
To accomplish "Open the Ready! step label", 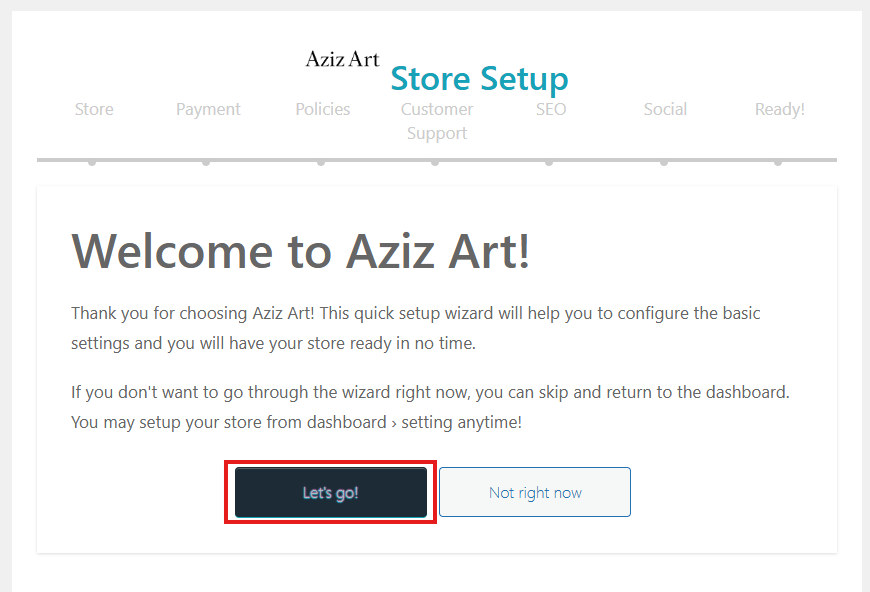I will click(x=779, y=109).
